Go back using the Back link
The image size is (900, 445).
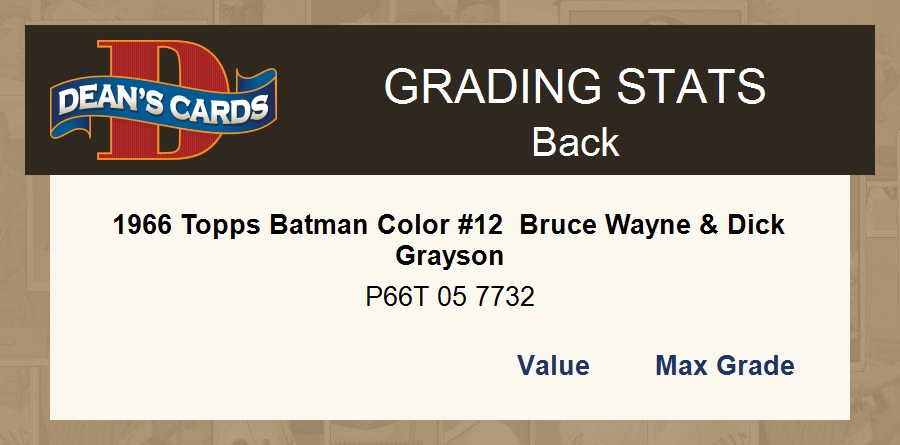(575, 142)
